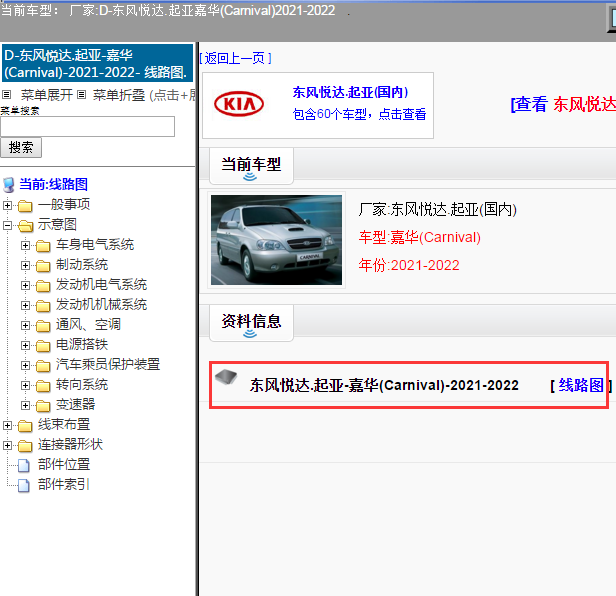Click the 一般事项 folder icon
Viewport: 616px width, 596px height.
coord(25,205)
